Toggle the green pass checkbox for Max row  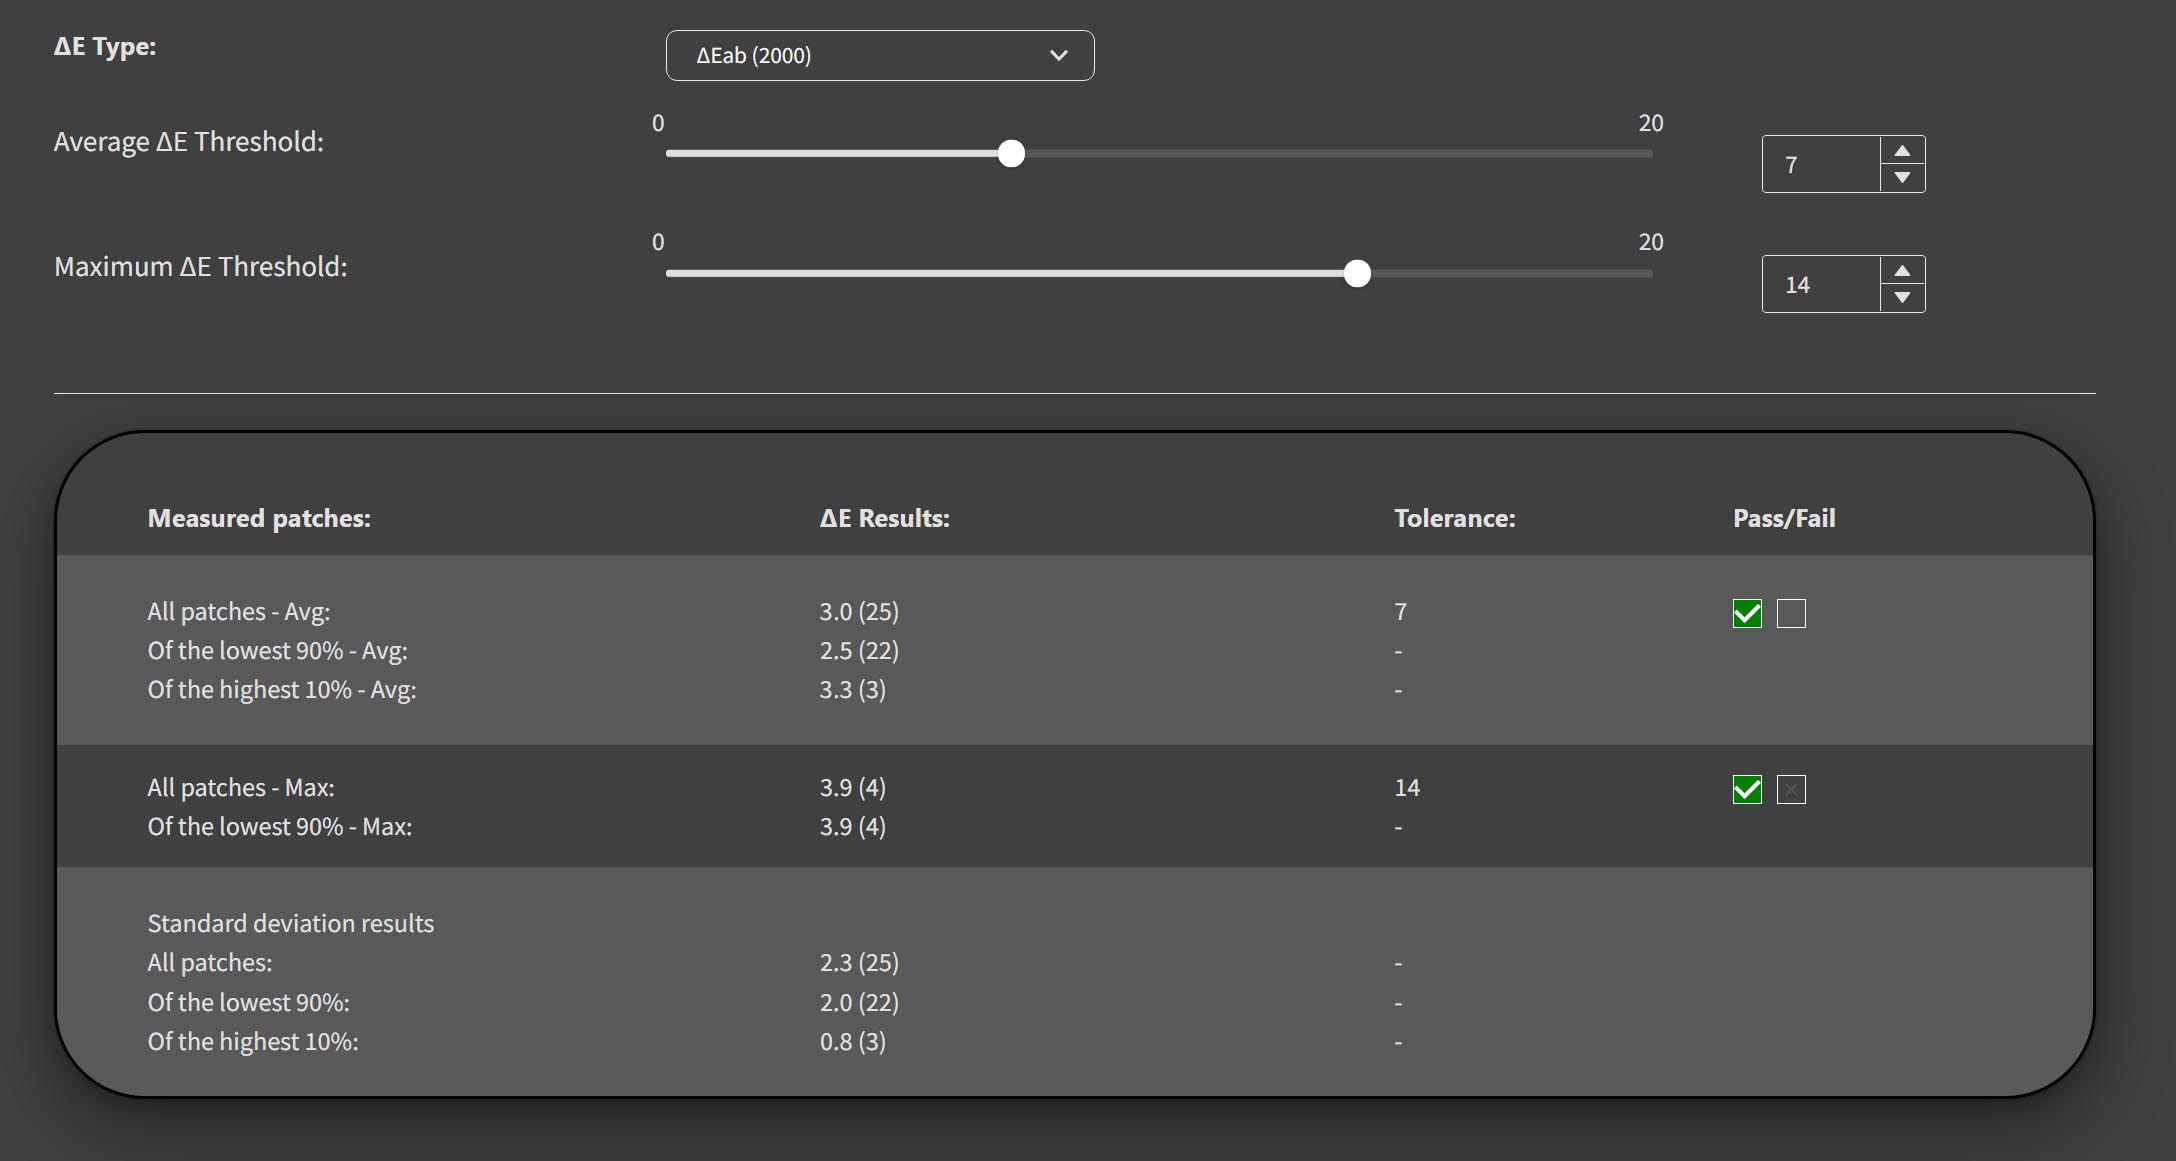pos(1747,790)
